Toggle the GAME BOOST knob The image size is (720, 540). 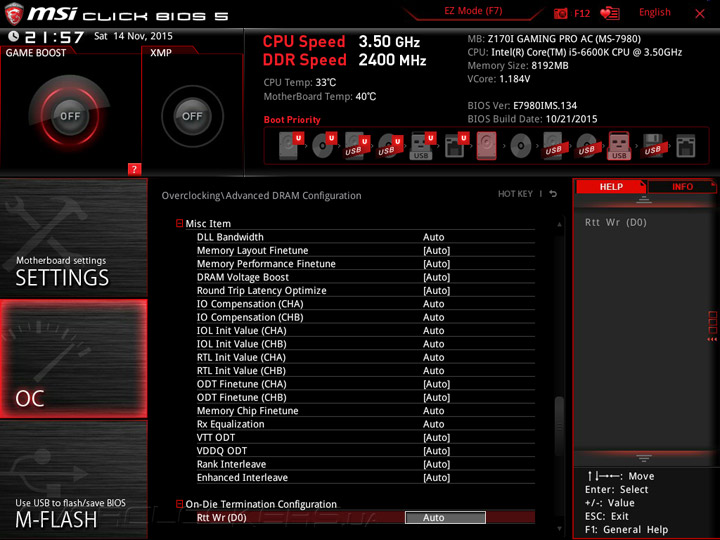point(70,116)
